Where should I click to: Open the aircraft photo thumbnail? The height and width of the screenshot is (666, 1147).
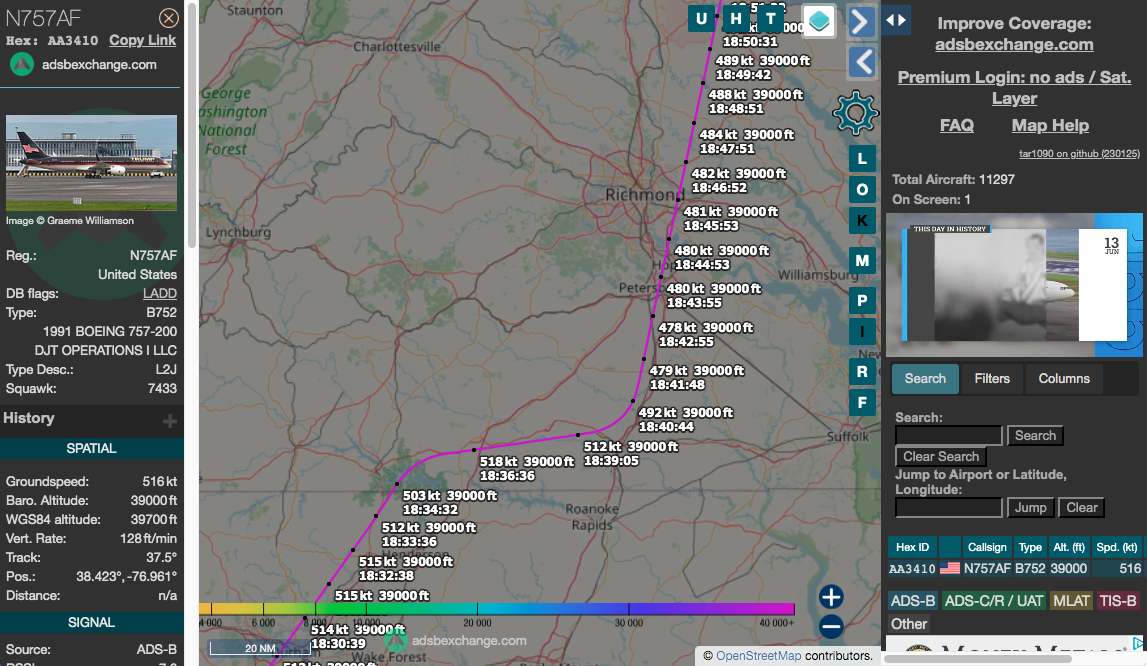91,162
